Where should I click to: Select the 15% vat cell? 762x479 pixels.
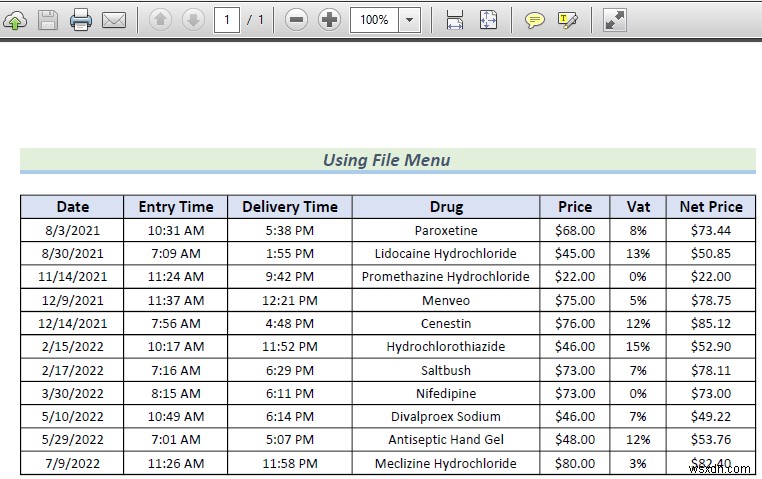[x=638, y=347]
